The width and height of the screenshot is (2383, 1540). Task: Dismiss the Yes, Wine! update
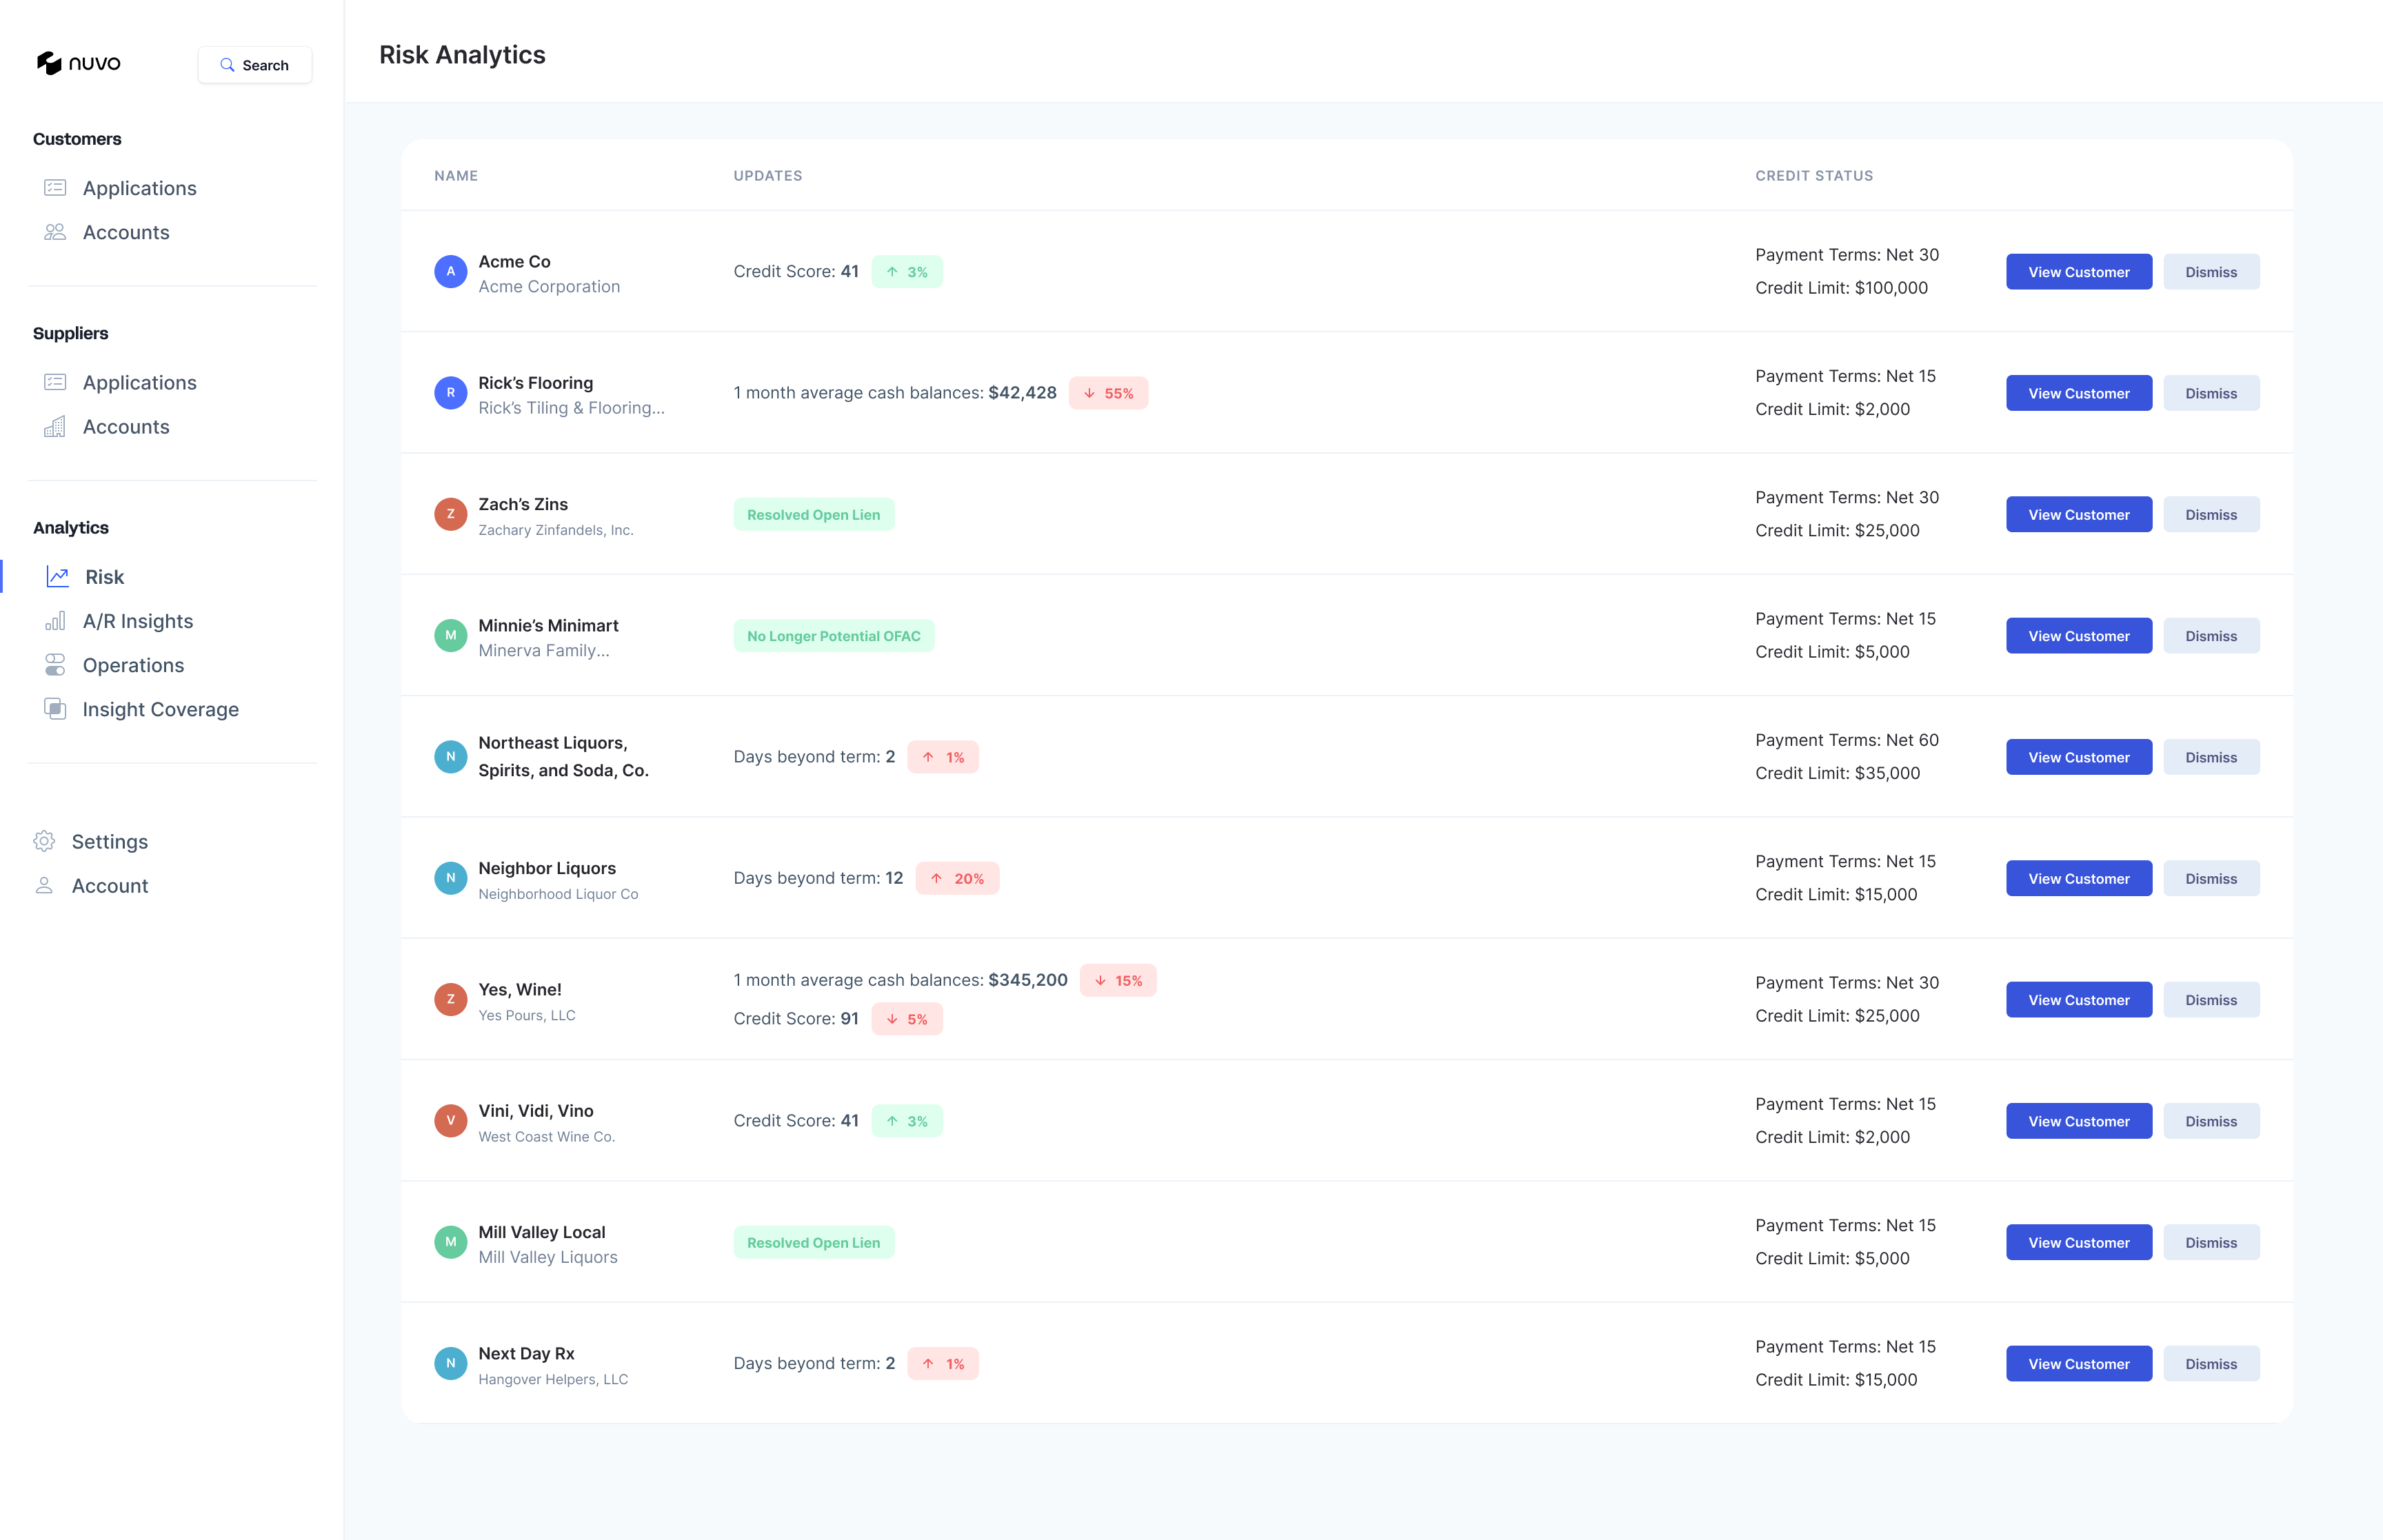[x=2210, y=1000]
